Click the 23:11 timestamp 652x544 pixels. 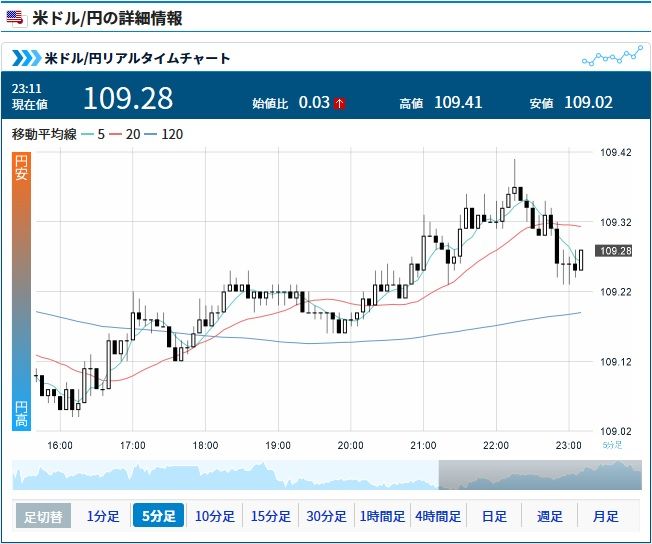pos(27,89)
